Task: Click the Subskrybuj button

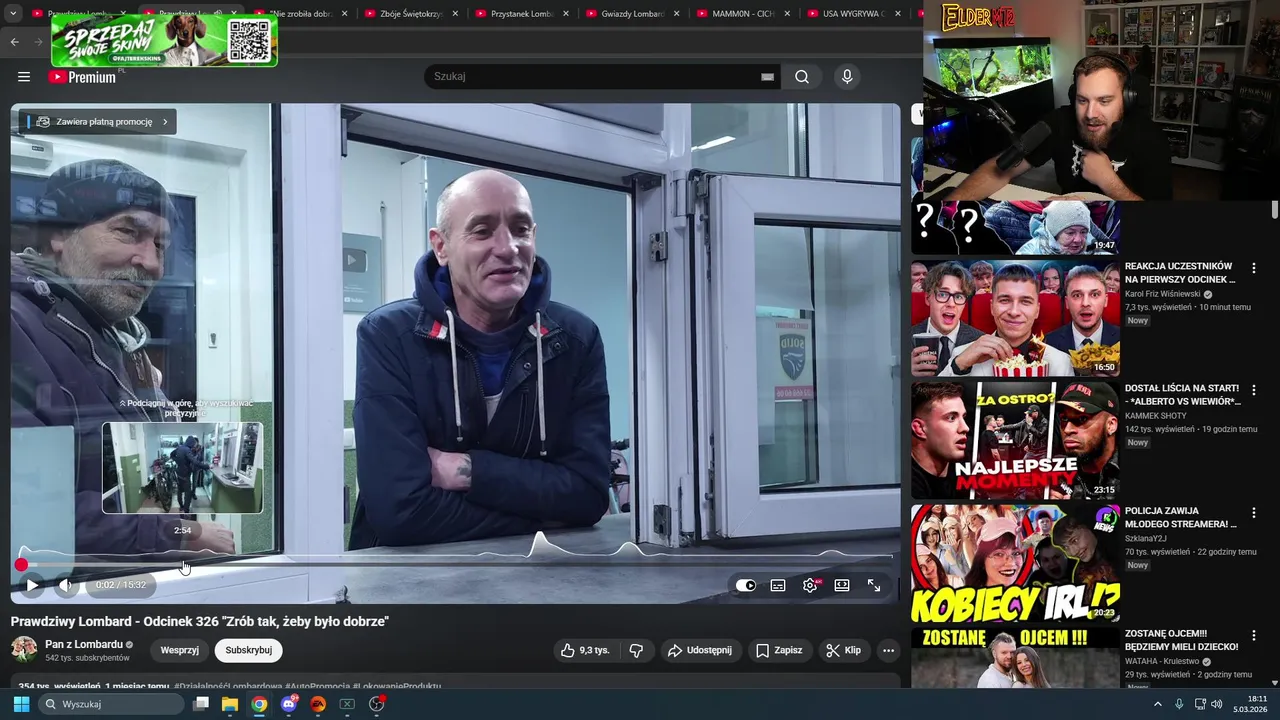Action: click(249, 650)
